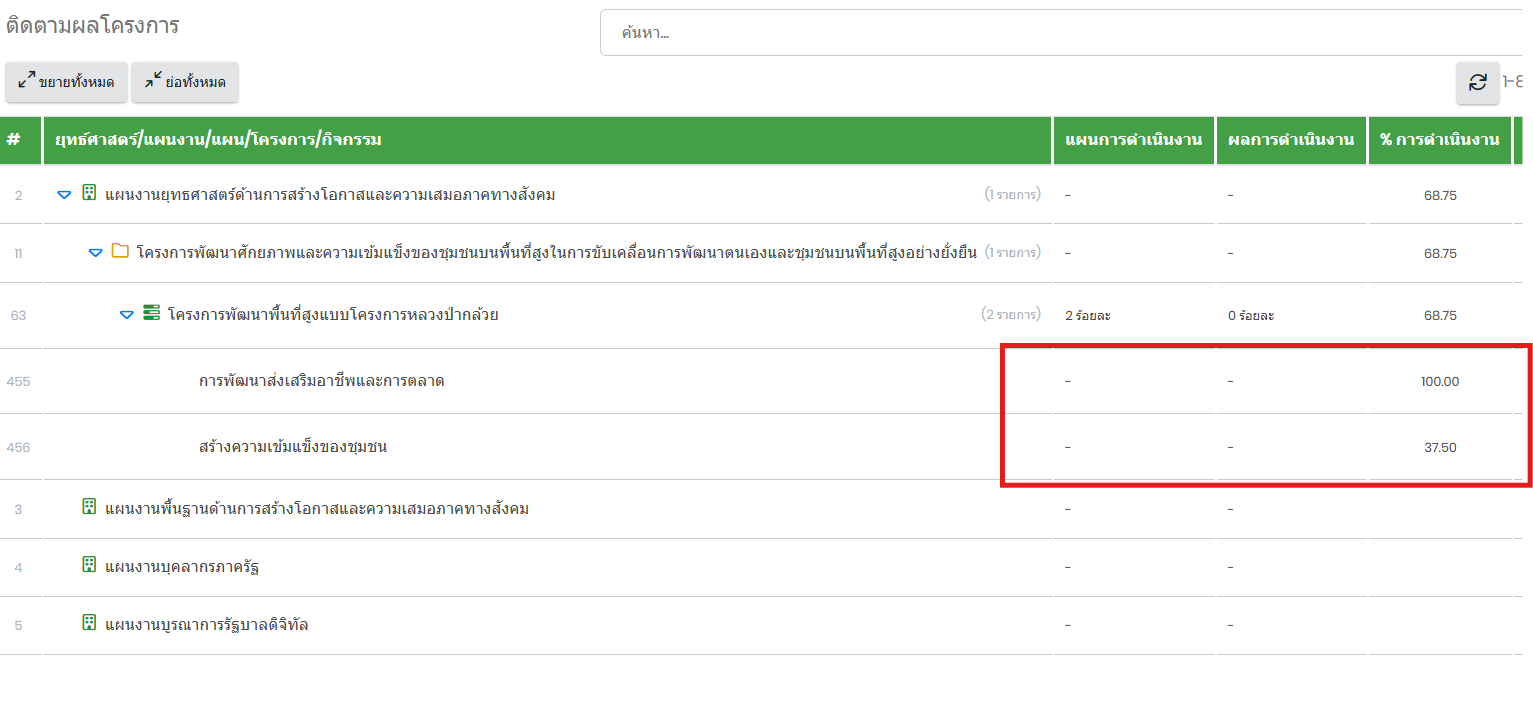Select the การพัฒนาส่งเสริมอาชีพและการตลาด activity row
This screenshot has height=708, width=1533.
click(321, 381)
